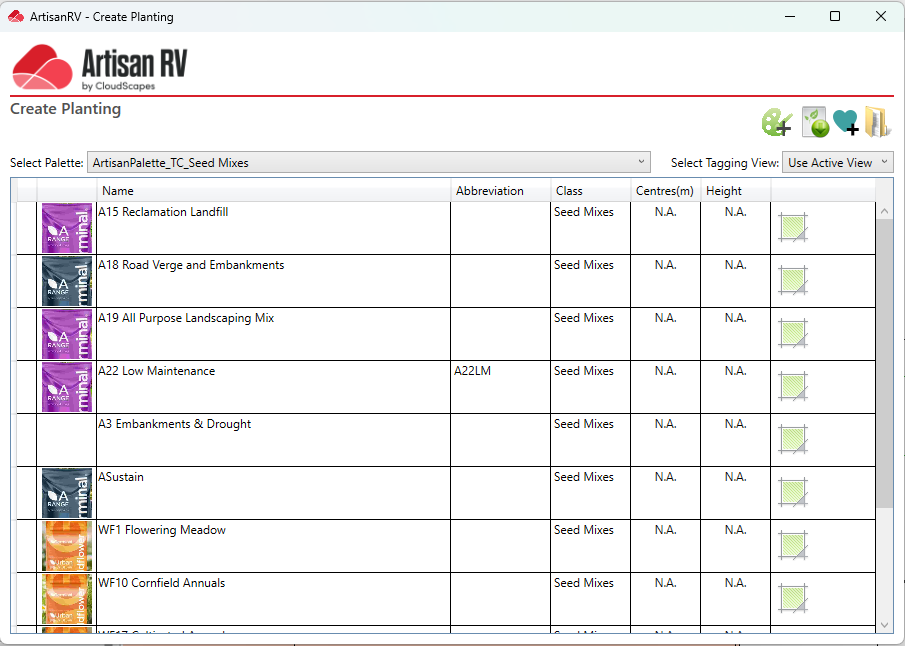Click Seed Mixes class in A15 row
905x646 pixels.
pyautogui.click(x=584, y=212)
